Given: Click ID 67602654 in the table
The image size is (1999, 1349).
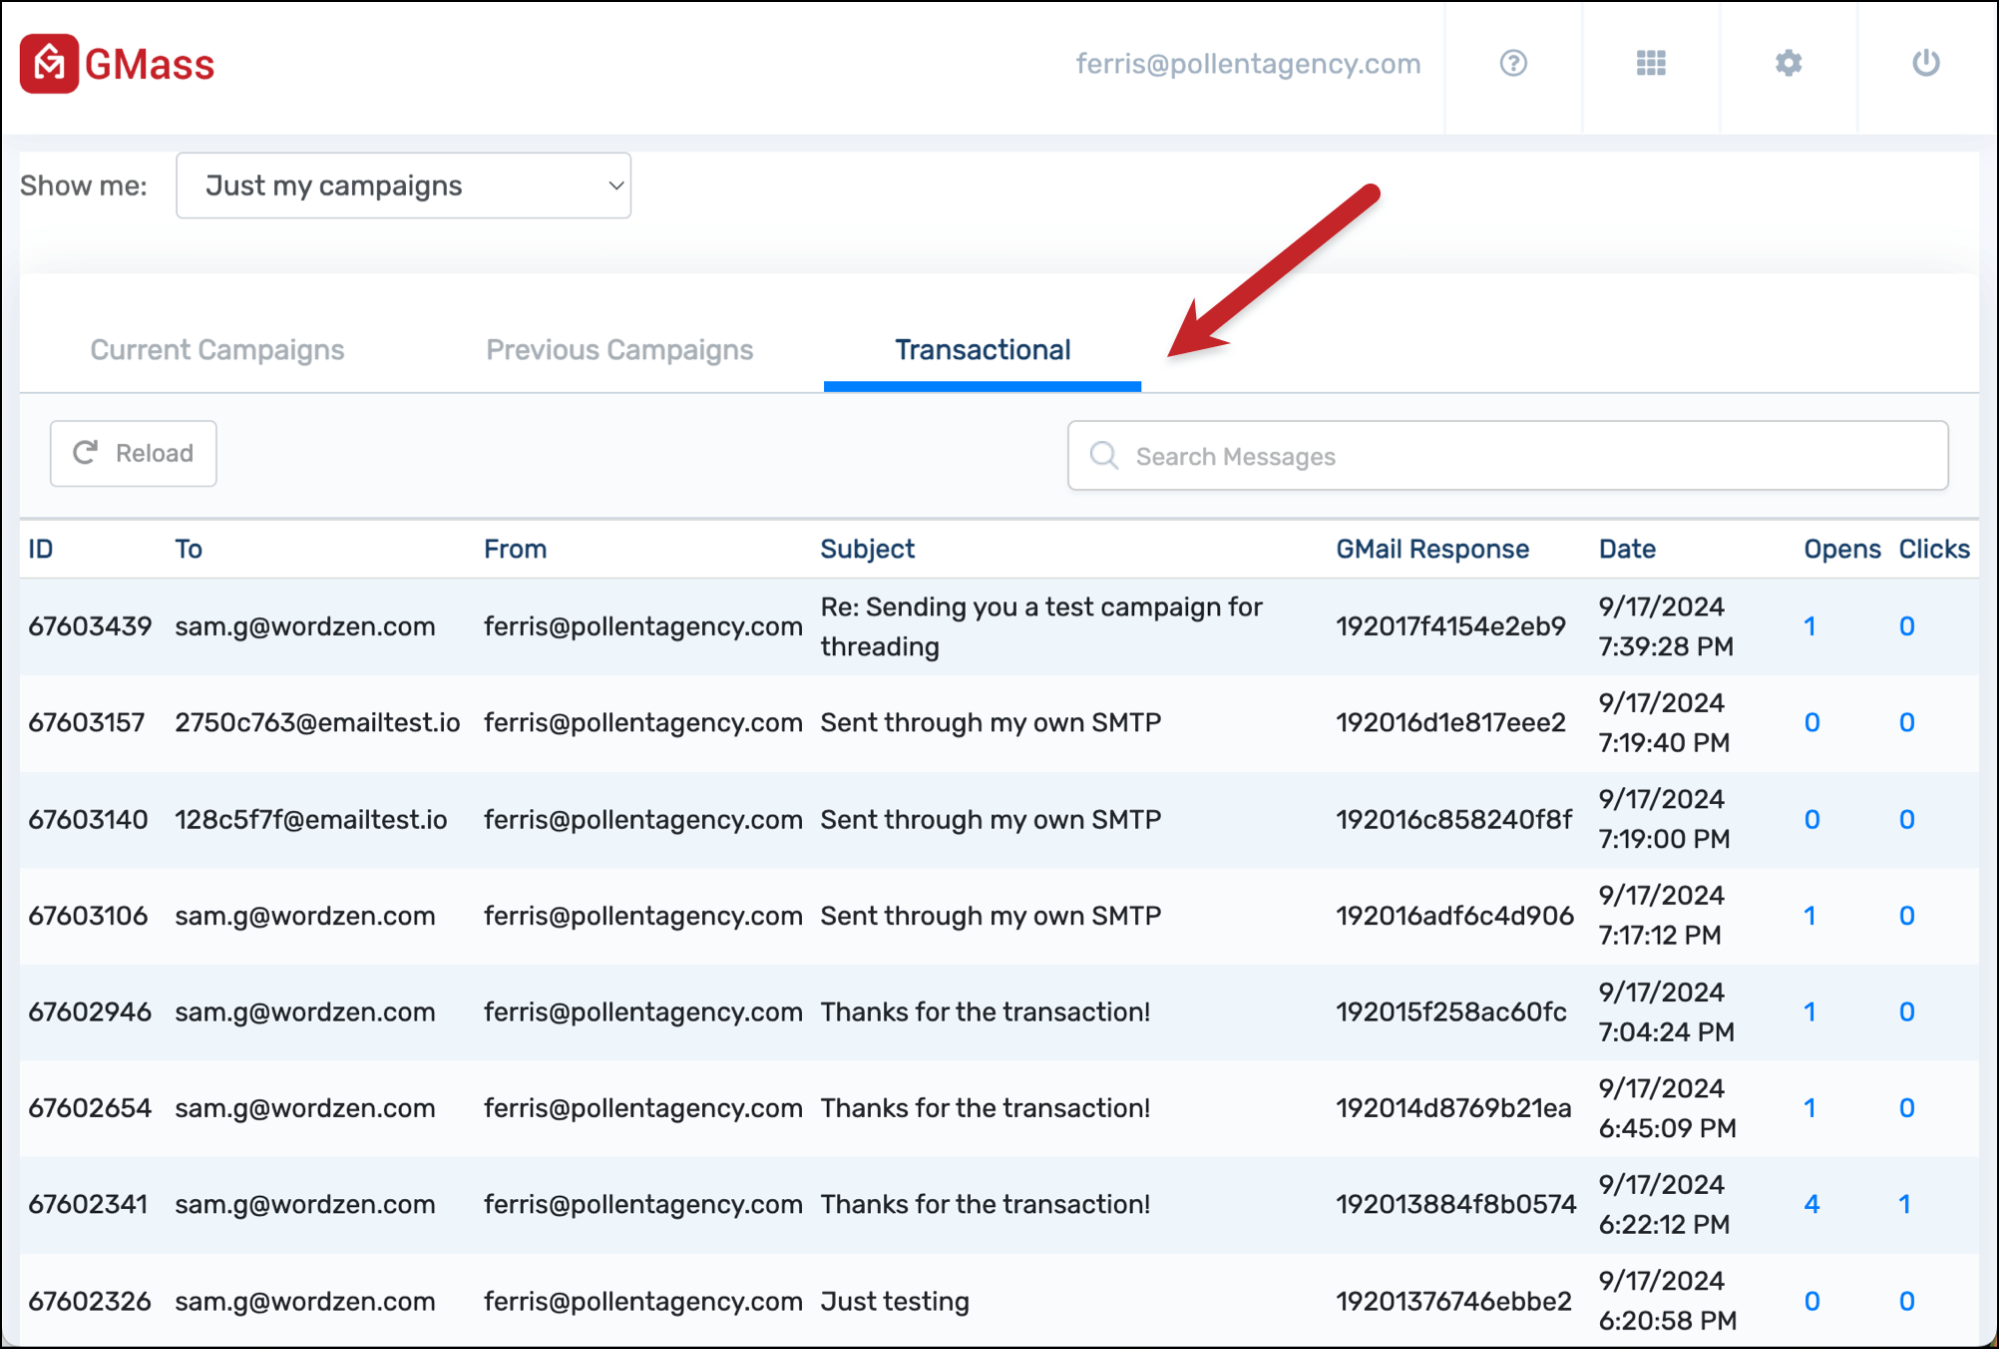Looking at the screenshot, I should [90, 1107].
